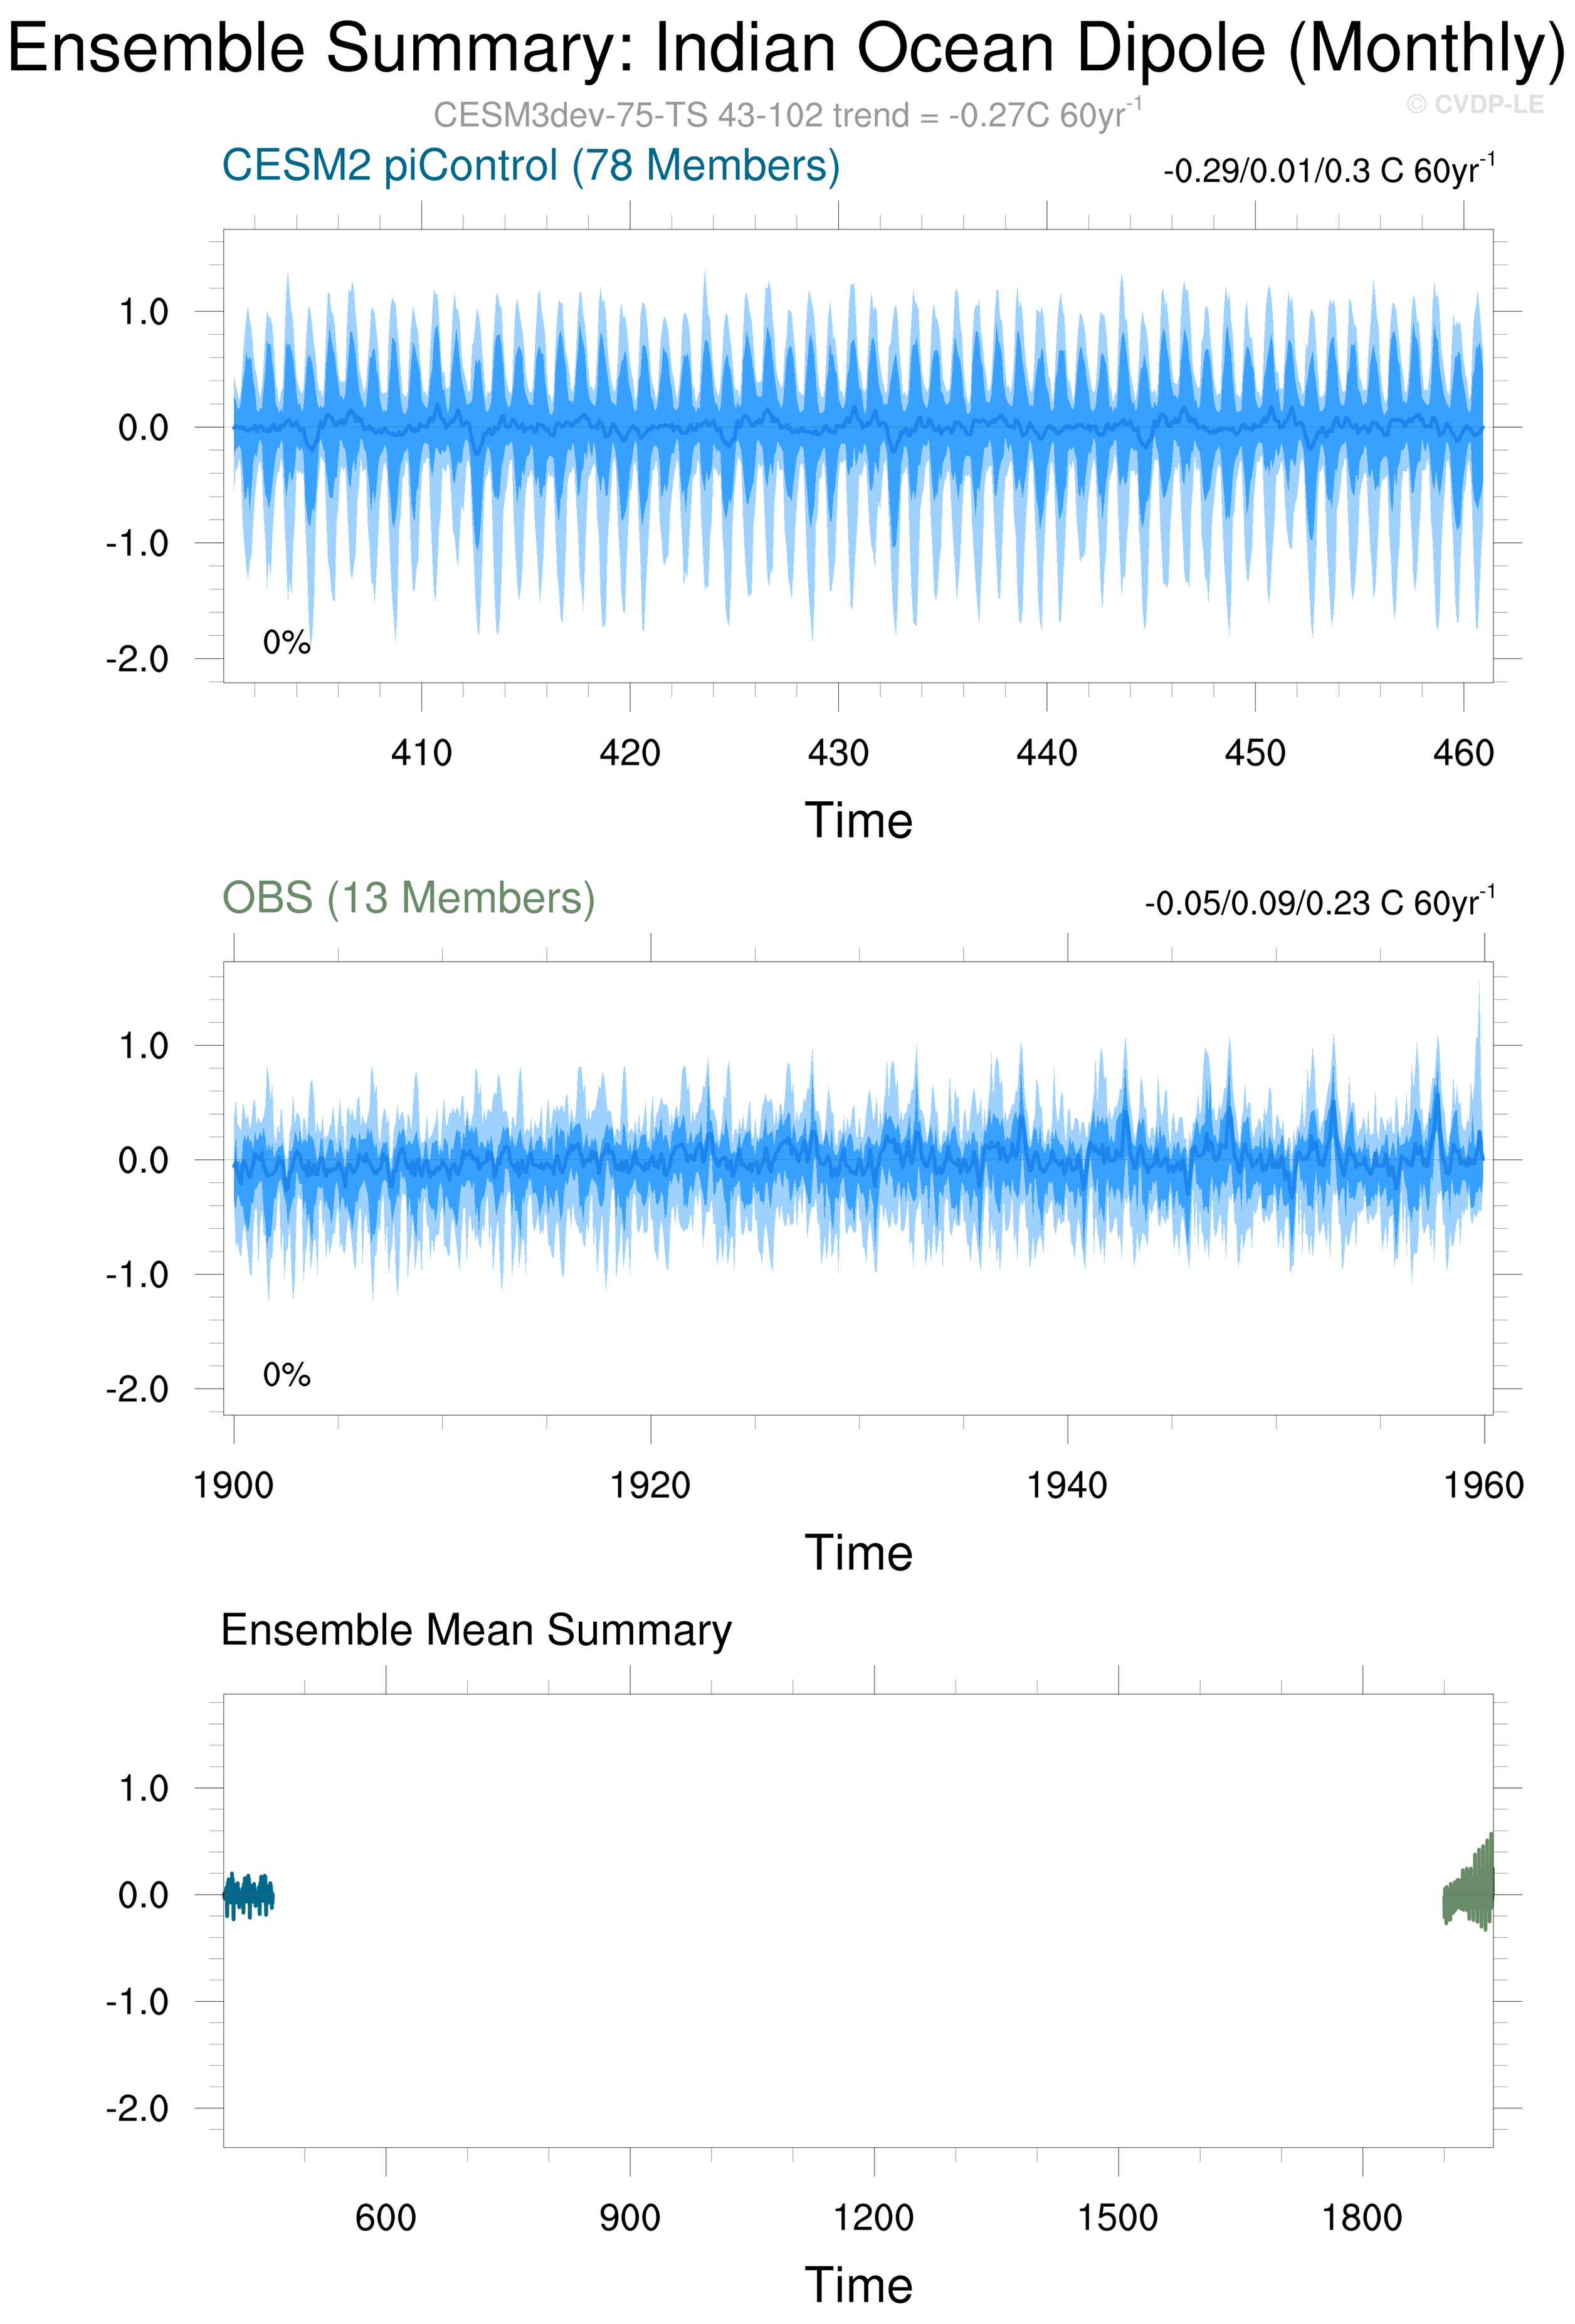The width and height of the screenshot is (1575, 2324).
Task: Select the 1800 tick on Ensemble Mean axis
Action: [1361, 2217]
